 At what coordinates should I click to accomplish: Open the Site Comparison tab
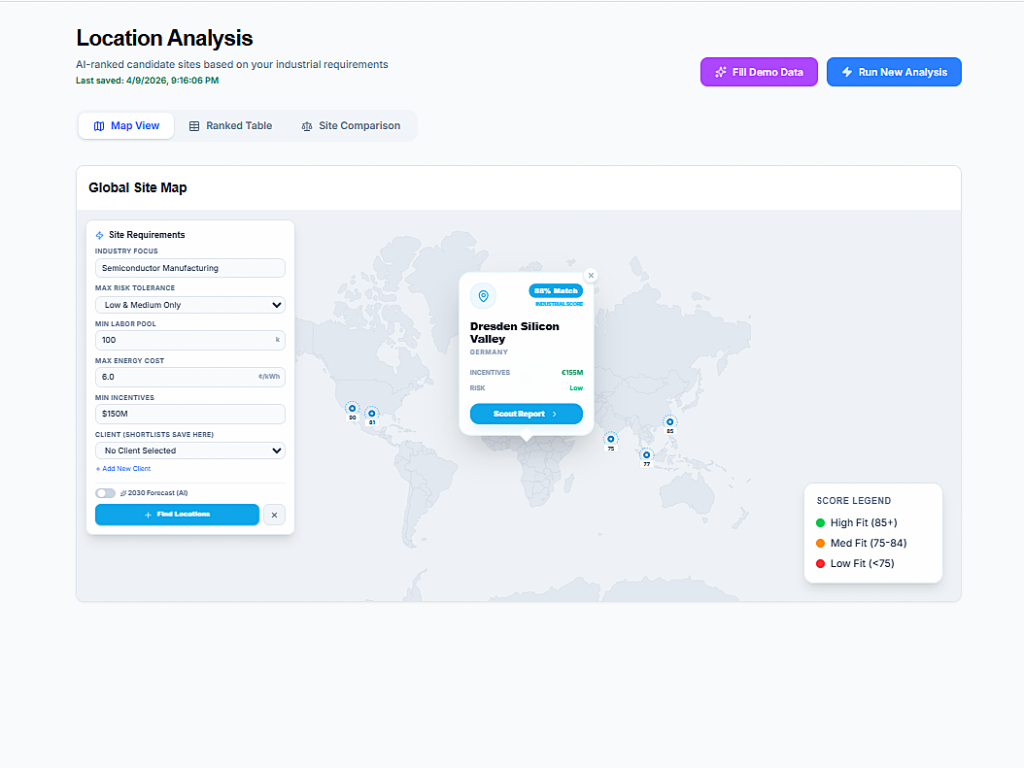point(350,126)
